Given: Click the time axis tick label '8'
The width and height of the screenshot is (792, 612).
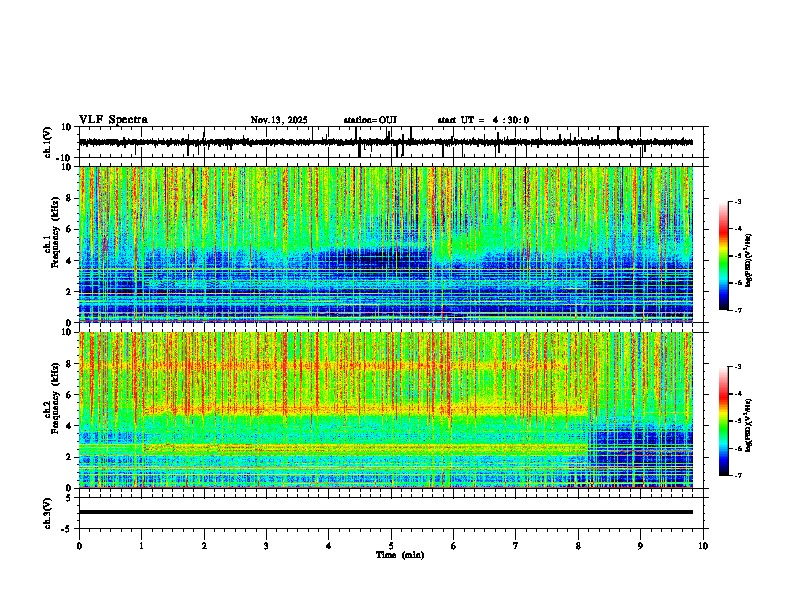Looking at the screenshot, I should [x=578, y=546].
